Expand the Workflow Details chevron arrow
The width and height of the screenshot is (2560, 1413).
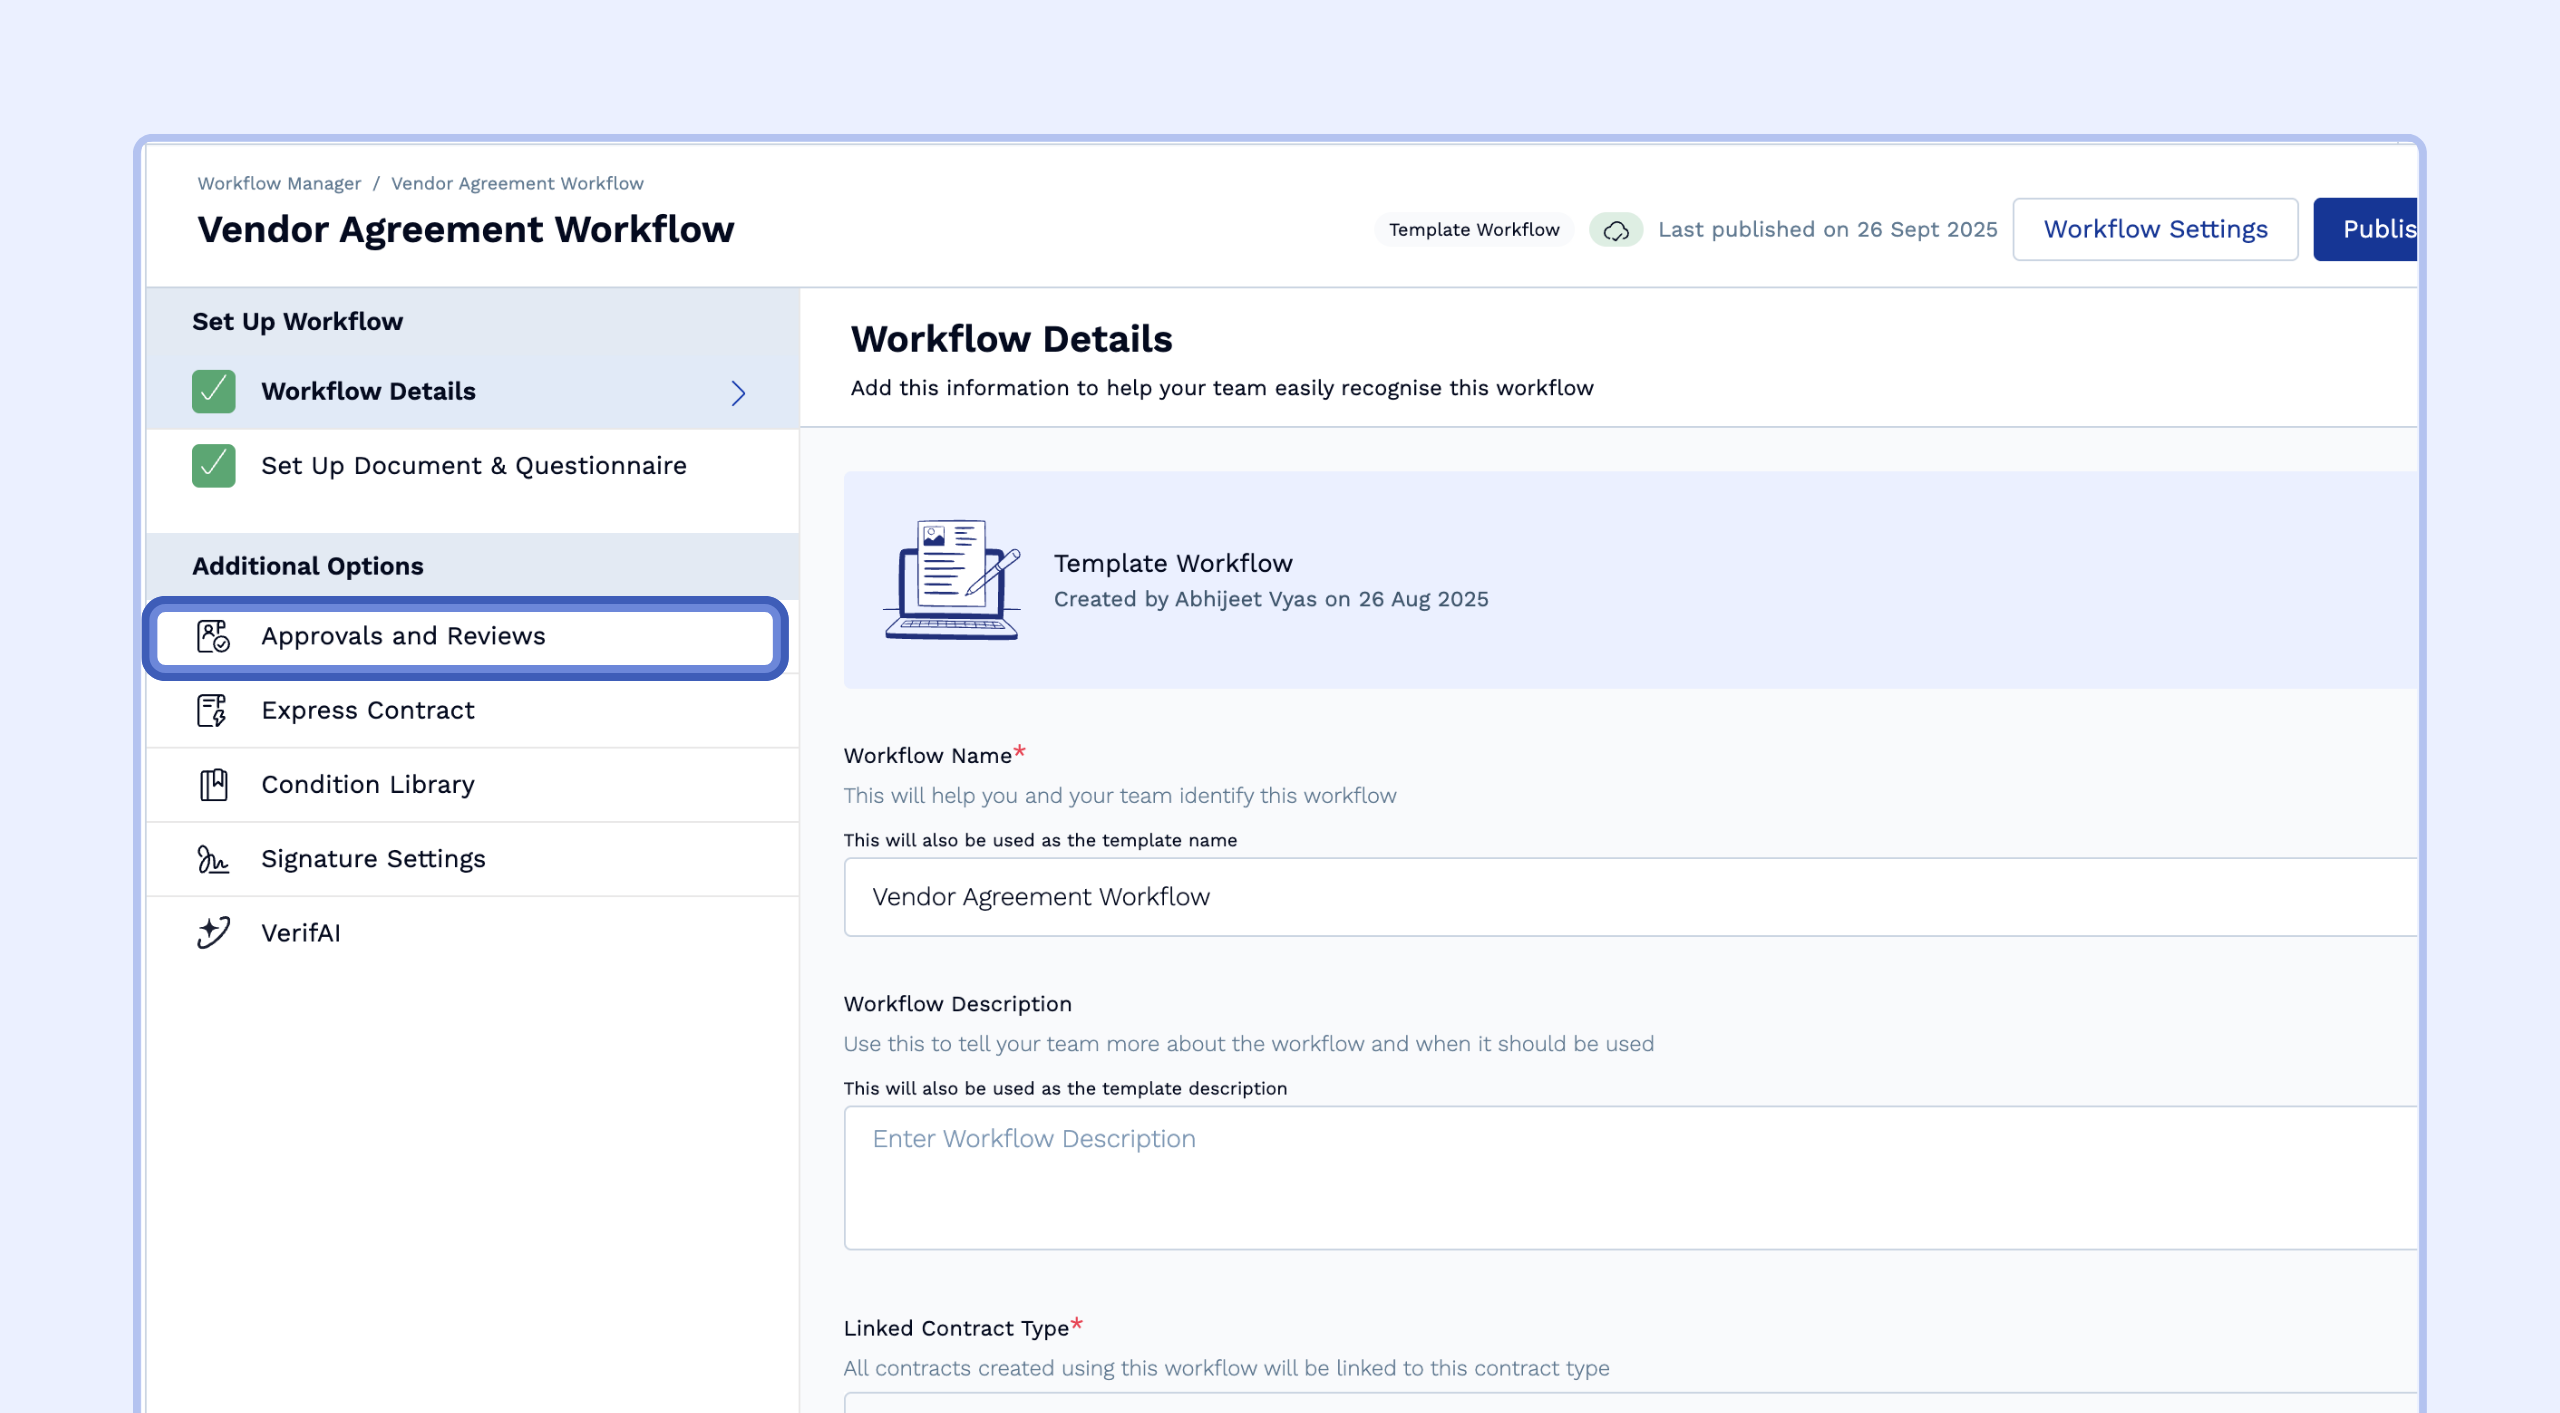[x=738, y=393]
